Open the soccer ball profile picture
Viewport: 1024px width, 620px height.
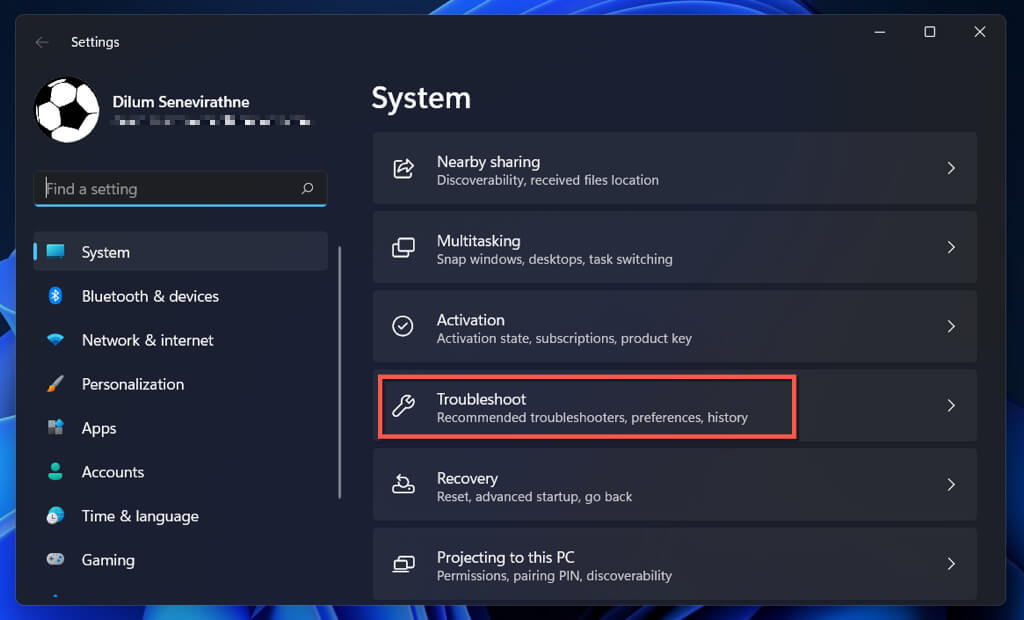(x=67, y=110)
